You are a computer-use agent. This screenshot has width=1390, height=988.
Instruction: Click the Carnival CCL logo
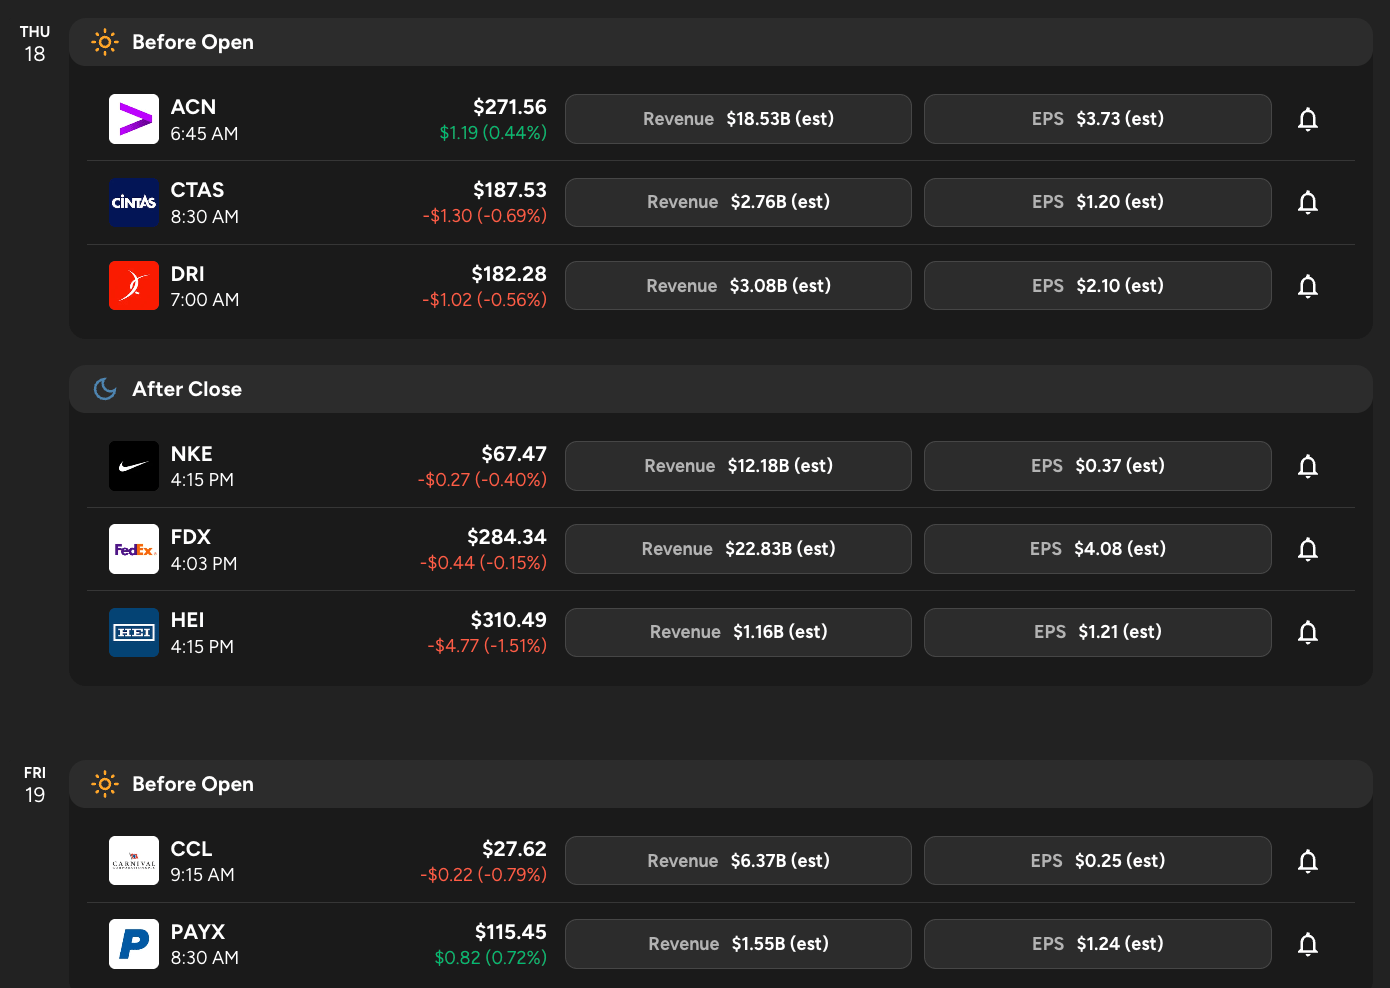pyautogui.click(x=134, y=861)
